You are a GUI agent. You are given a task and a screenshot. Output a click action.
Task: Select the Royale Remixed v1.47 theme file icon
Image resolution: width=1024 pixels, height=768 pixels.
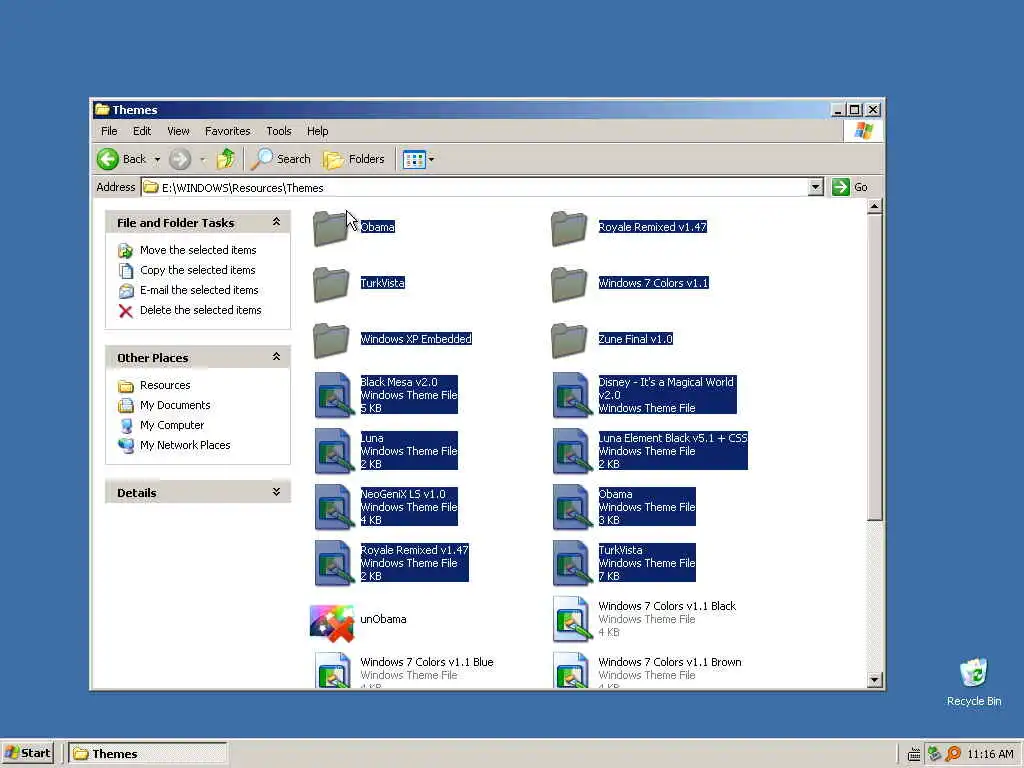coord(334,563)
